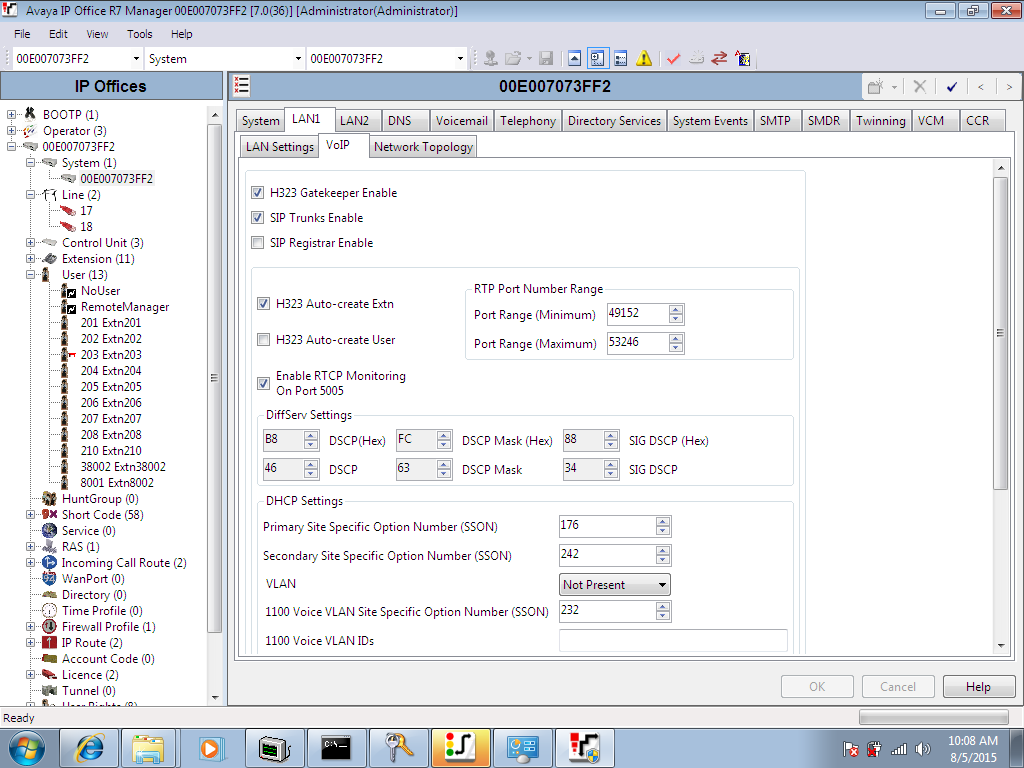Click the VoIP form's scroll down arrow
1024x768 pixels.
click(1000, 646)
